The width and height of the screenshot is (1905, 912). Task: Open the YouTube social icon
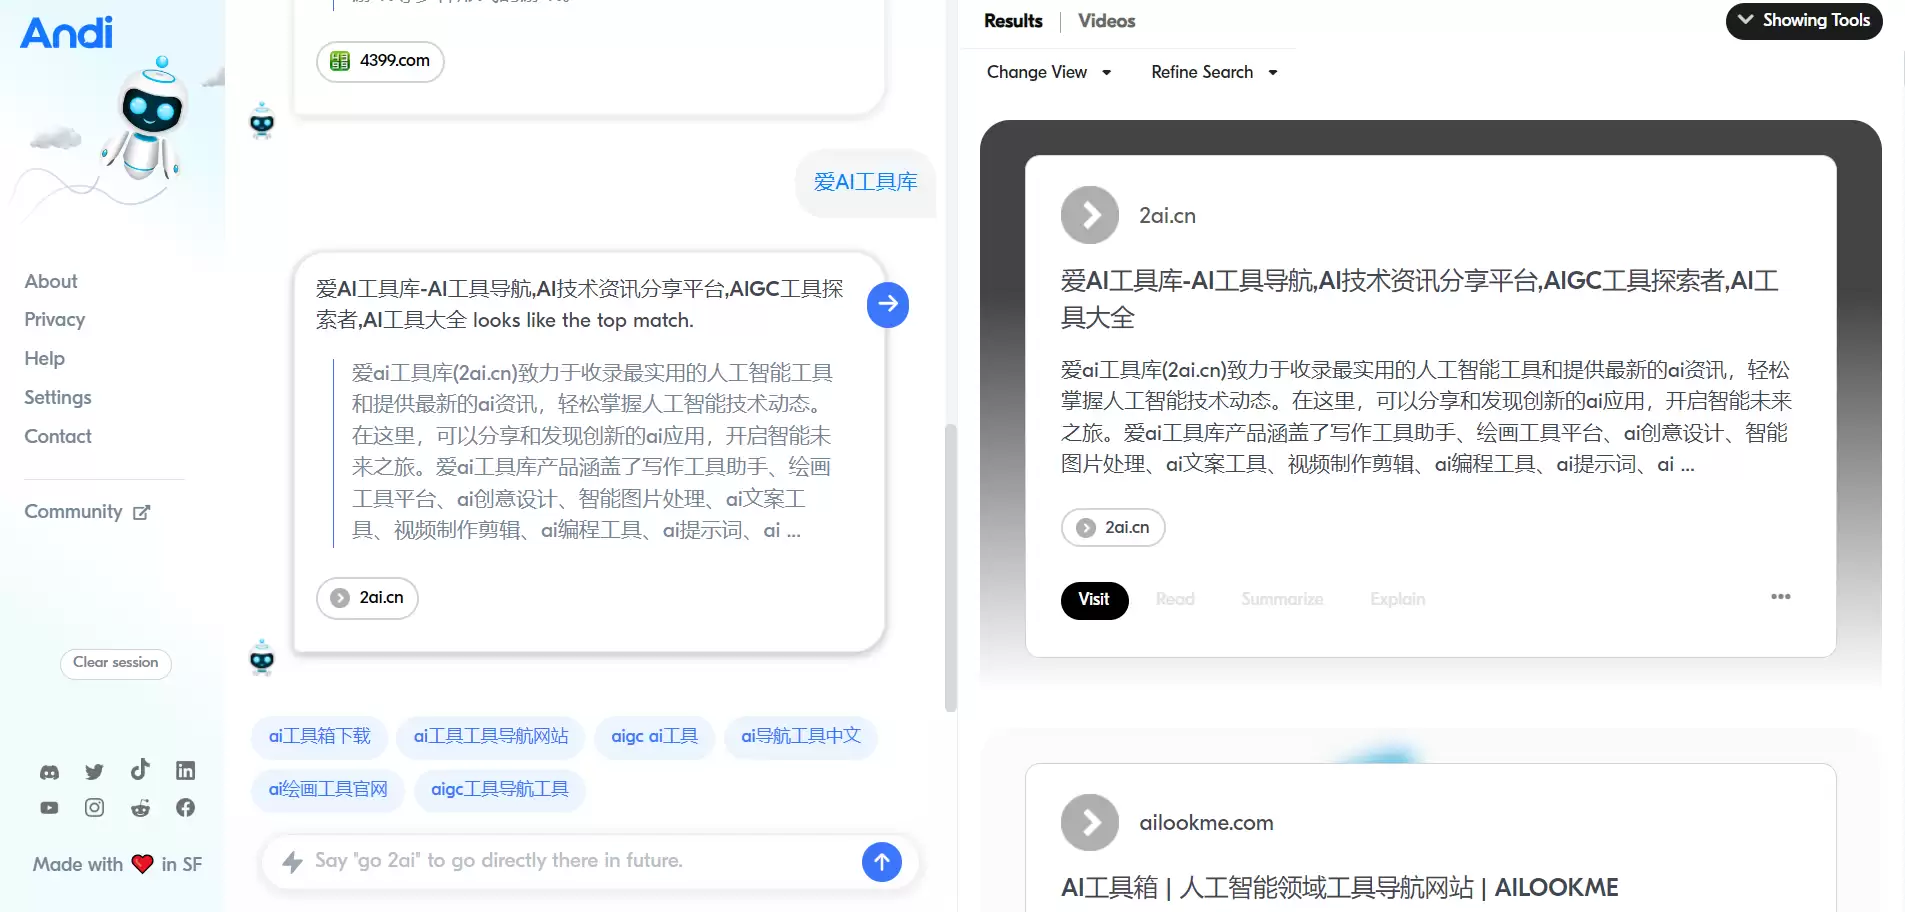[x=49, y=807]
